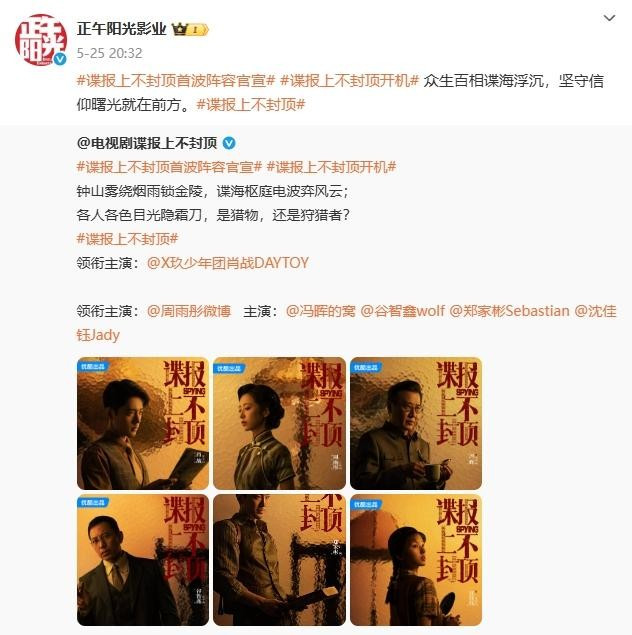The width and height of the screenshot is (632, 635).
Task: View the poster of the woman in a qipao
Action: pos(279,423)
